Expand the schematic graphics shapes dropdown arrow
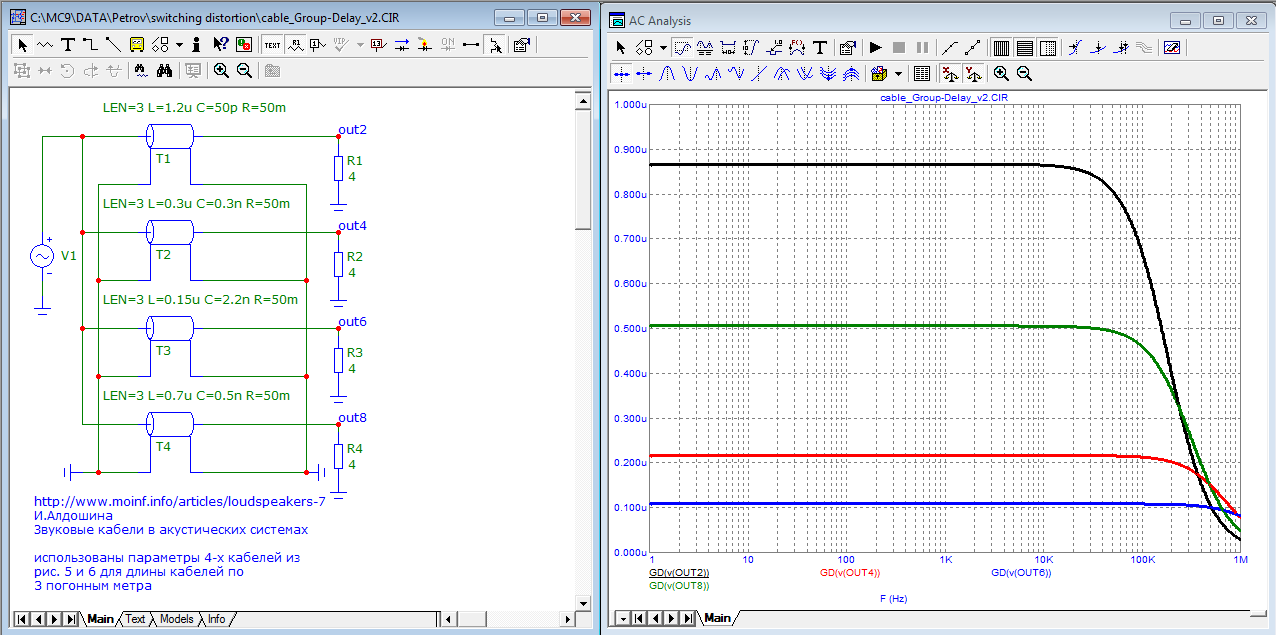Screen dimensions: 1276x635 pos(179,44)
